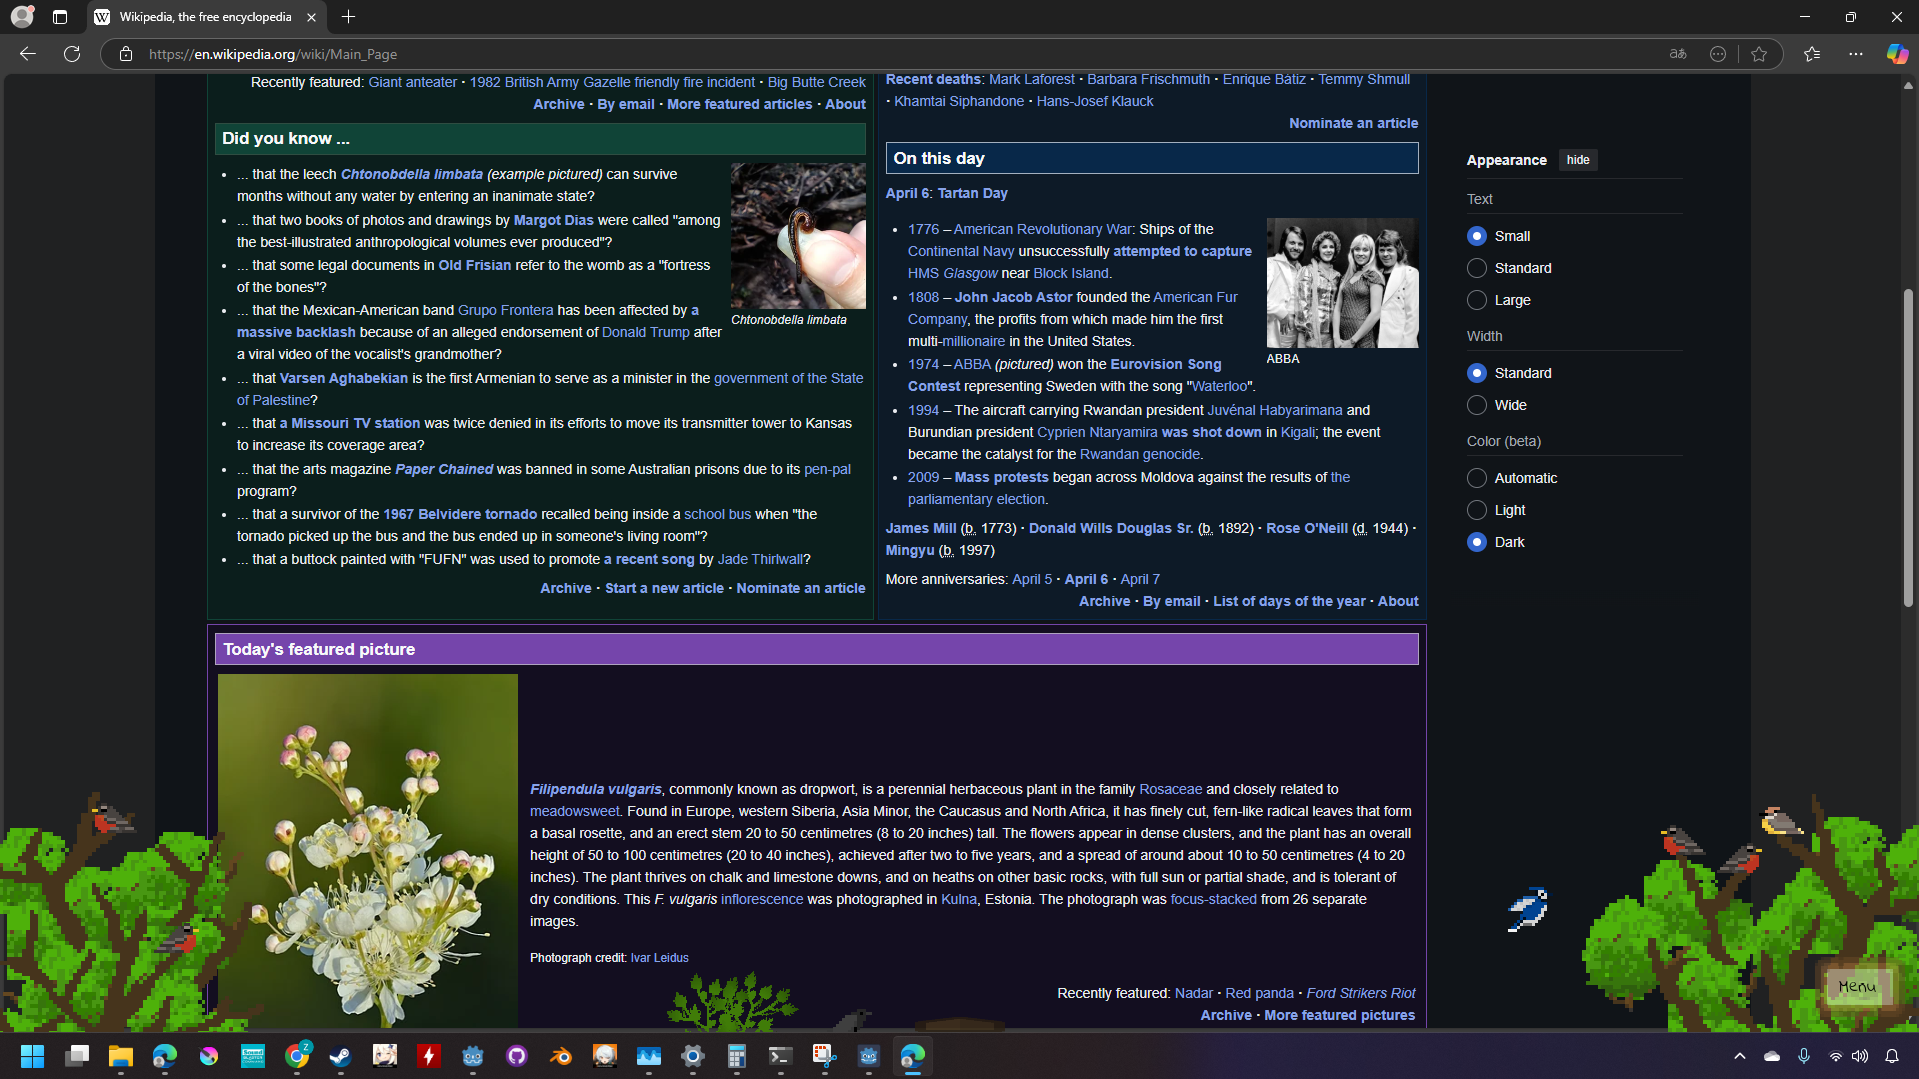The height and width of the screenshot is (1079, 1919).
Task: Open the ABBA photo thumbnail
Action: click(1342, 283)
